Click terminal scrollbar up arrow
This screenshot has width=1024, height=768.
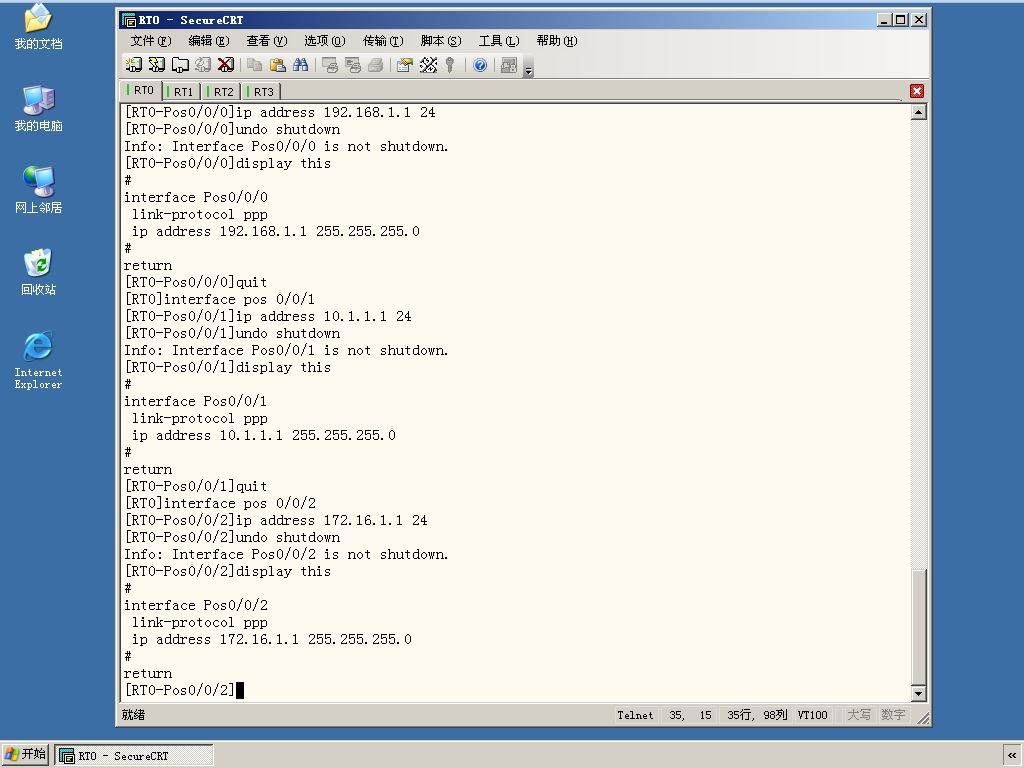tap(918, 112)
